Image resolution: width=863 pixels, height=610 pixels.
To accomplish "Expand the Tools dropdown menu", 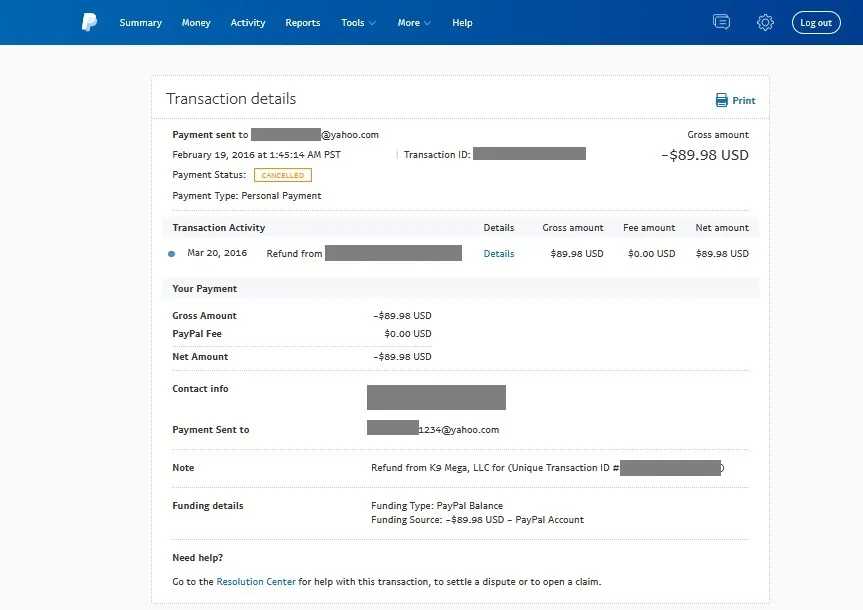I will click(x=358, y=23).
